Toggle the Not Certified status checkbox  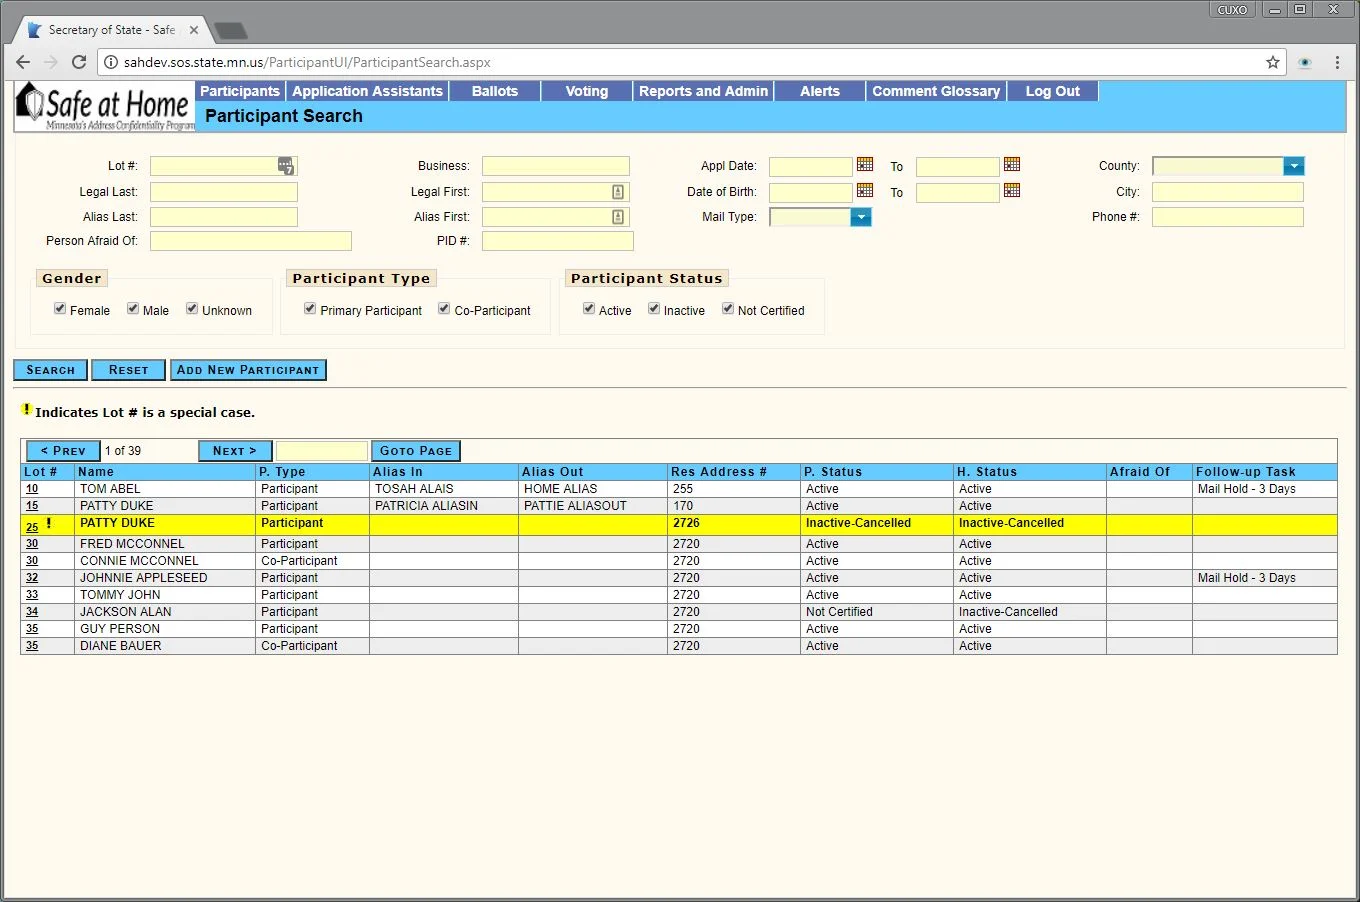click(x=728, y=309)
